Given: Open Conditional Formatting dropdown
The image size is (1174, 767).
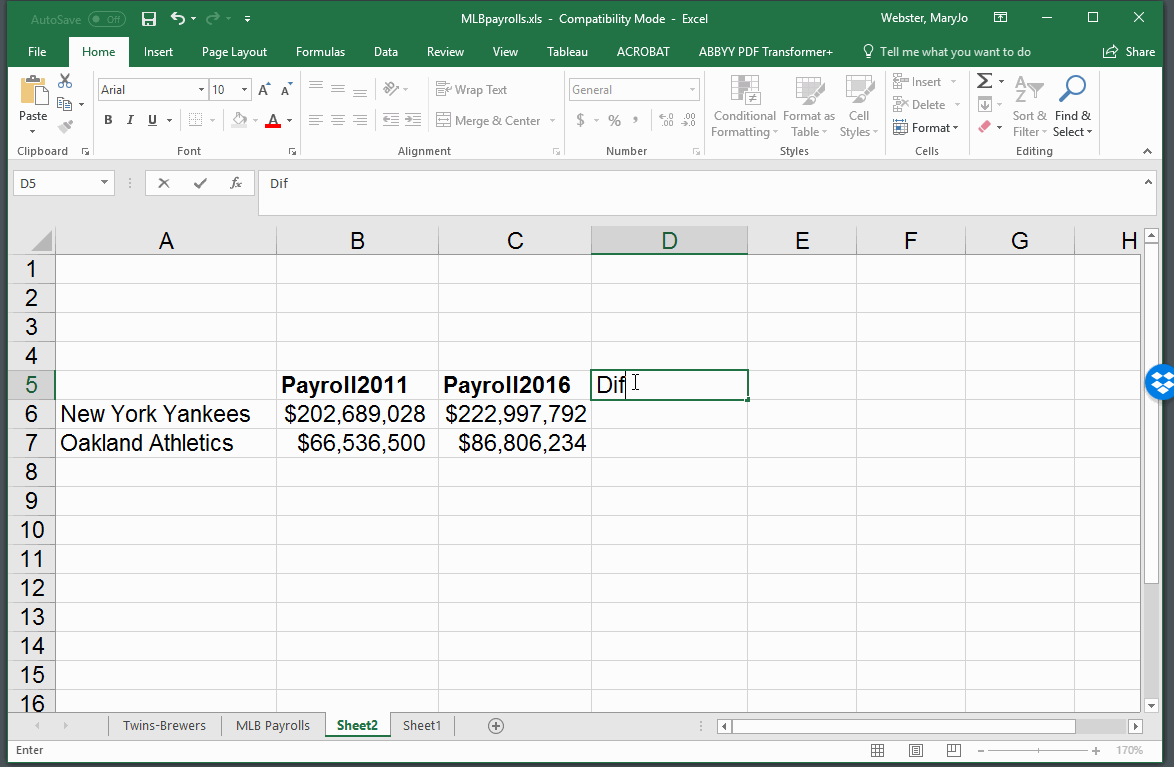Looking at the screenshot, I should 745,106.
